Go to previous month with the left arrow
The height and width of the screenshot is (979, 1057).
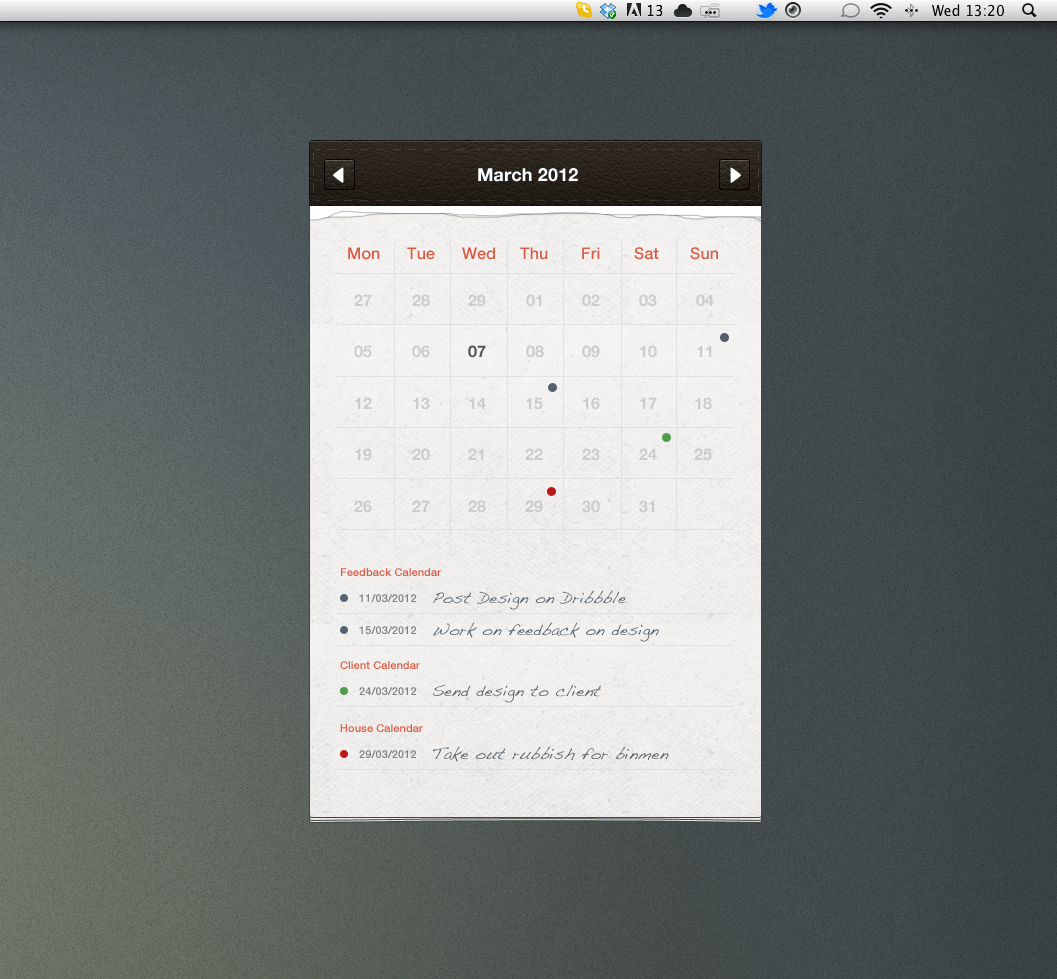click(338, 174)
